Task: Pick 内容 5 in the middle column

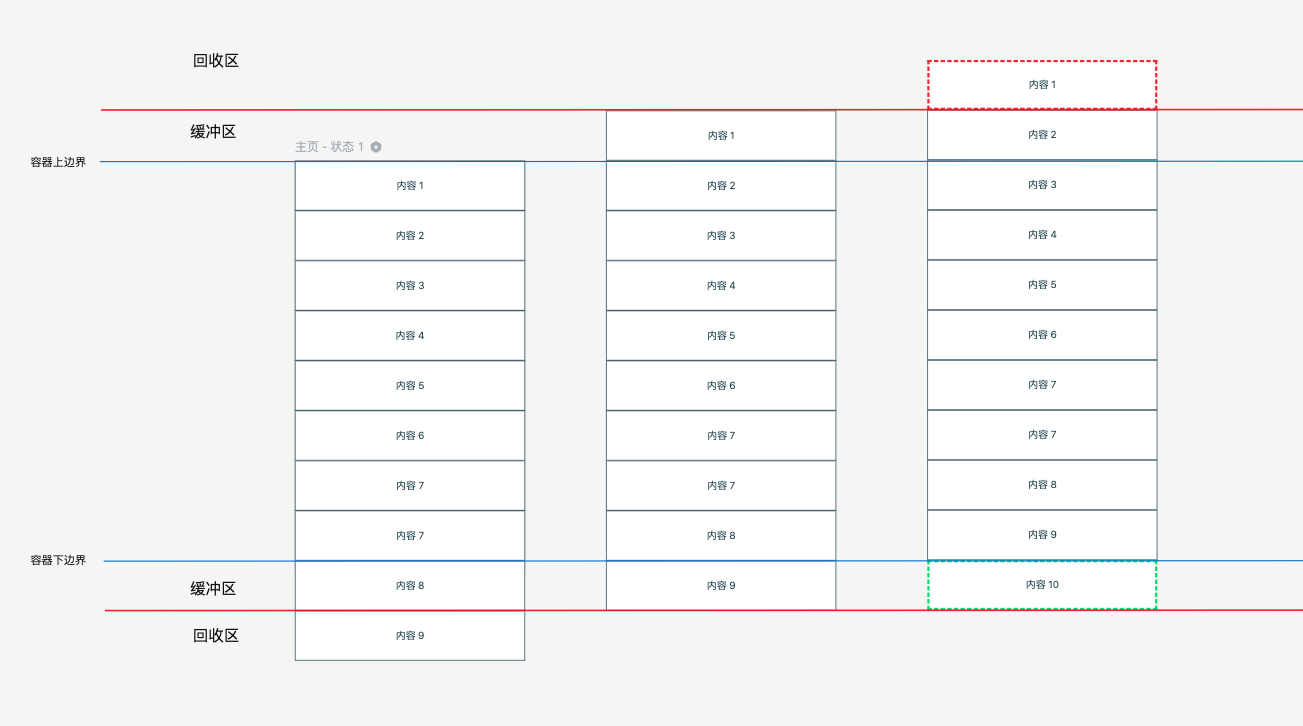Action: point(721,336)
